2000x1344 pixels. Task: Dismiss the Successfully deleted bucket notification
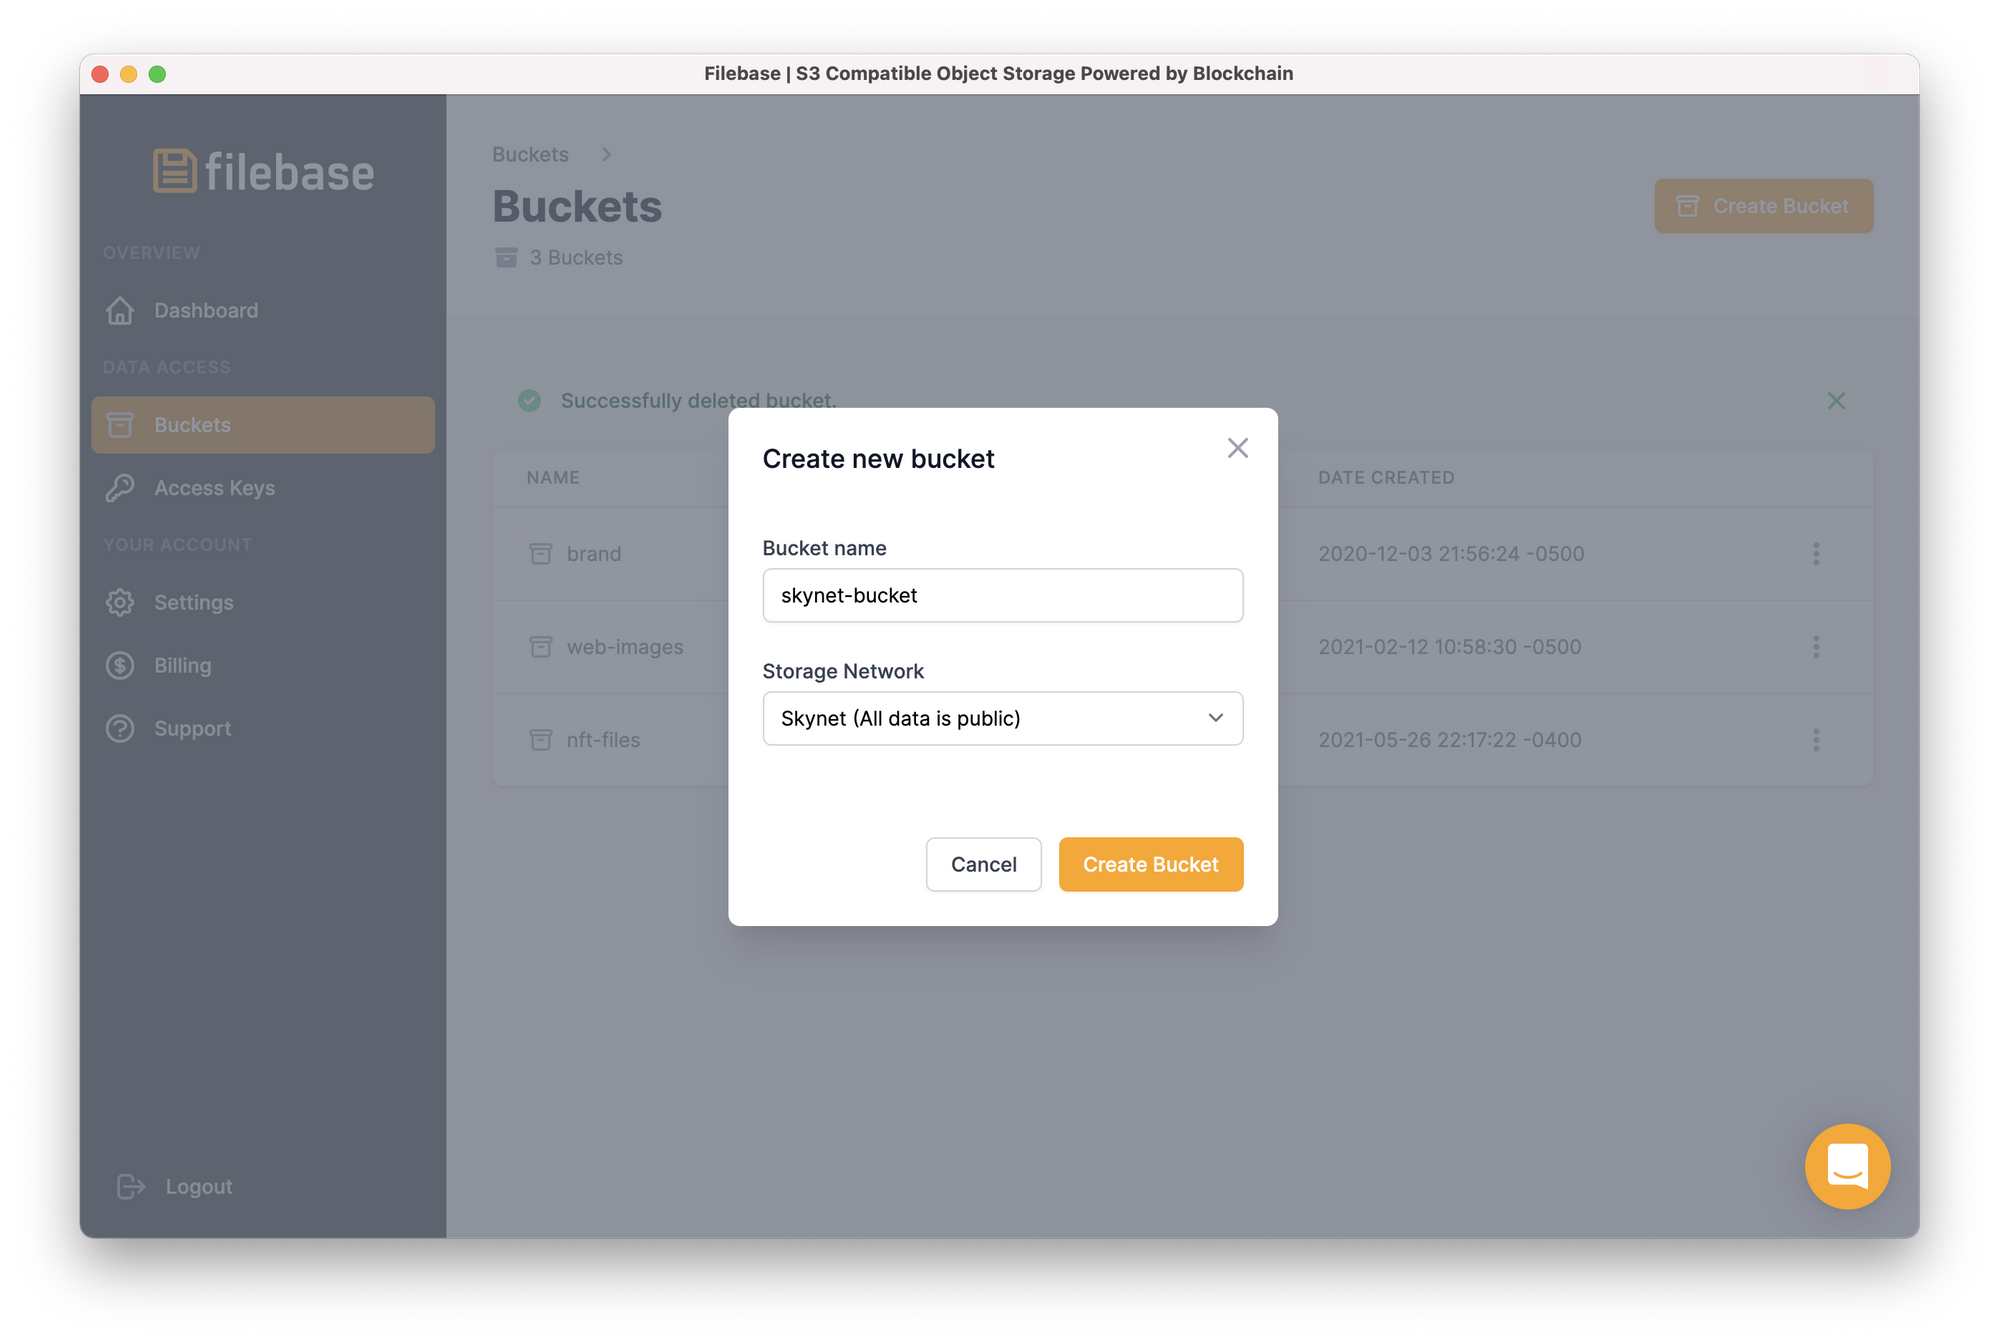pos(1836,401)
